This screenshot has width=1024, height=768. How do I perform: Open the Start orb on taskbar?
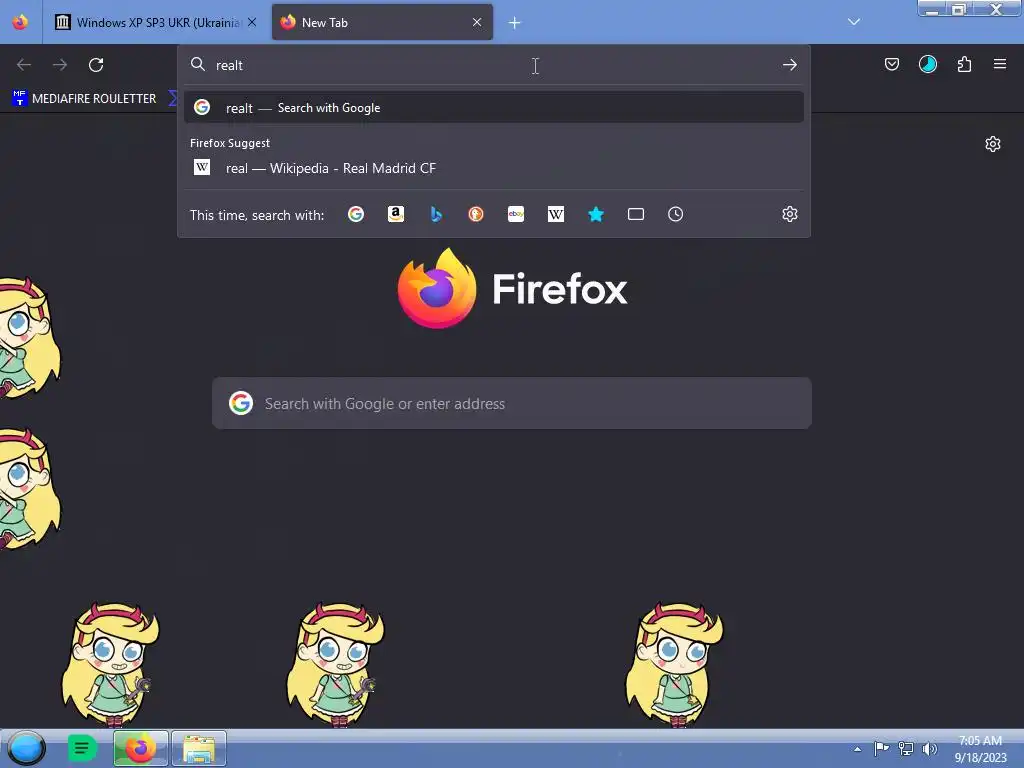coord(26,748)
